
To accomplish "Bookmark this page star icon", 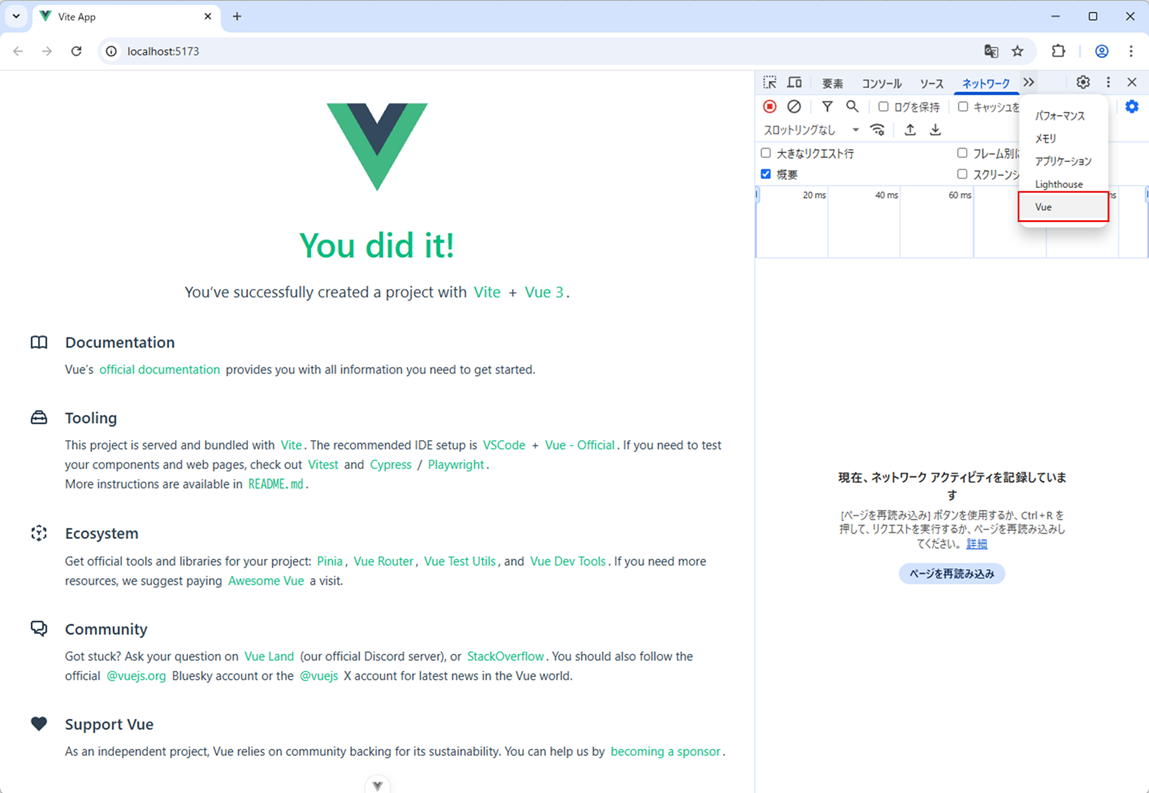I will coord(1017,51).
